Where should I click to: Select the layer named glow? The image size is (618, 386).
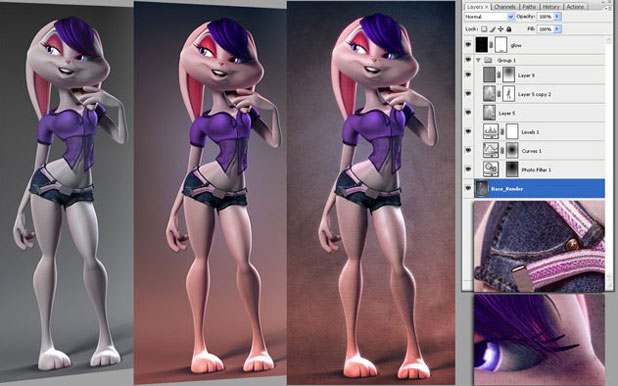516,45
